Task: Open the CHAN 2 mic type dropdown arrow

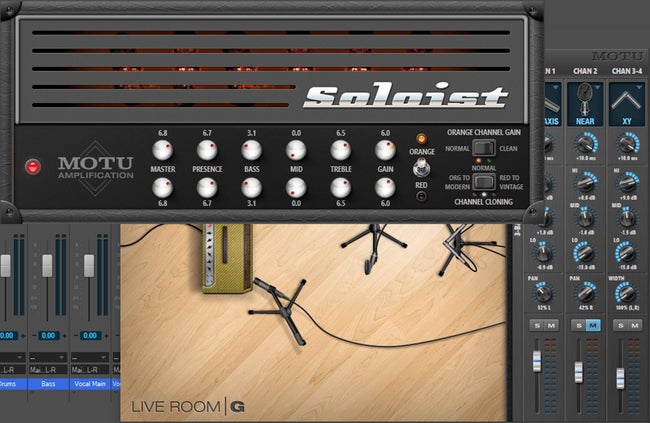Action: (597, 87)
